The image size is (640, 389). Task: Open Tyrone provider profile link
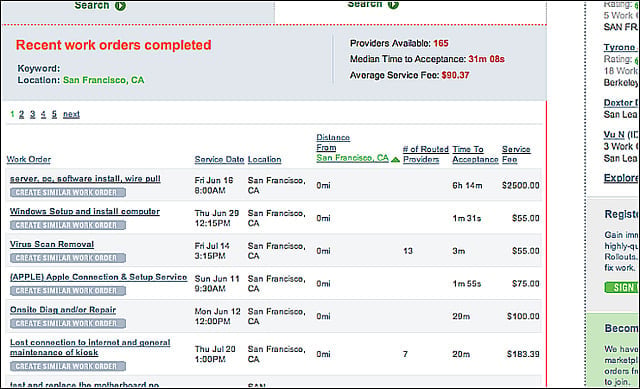click(620, 47)
